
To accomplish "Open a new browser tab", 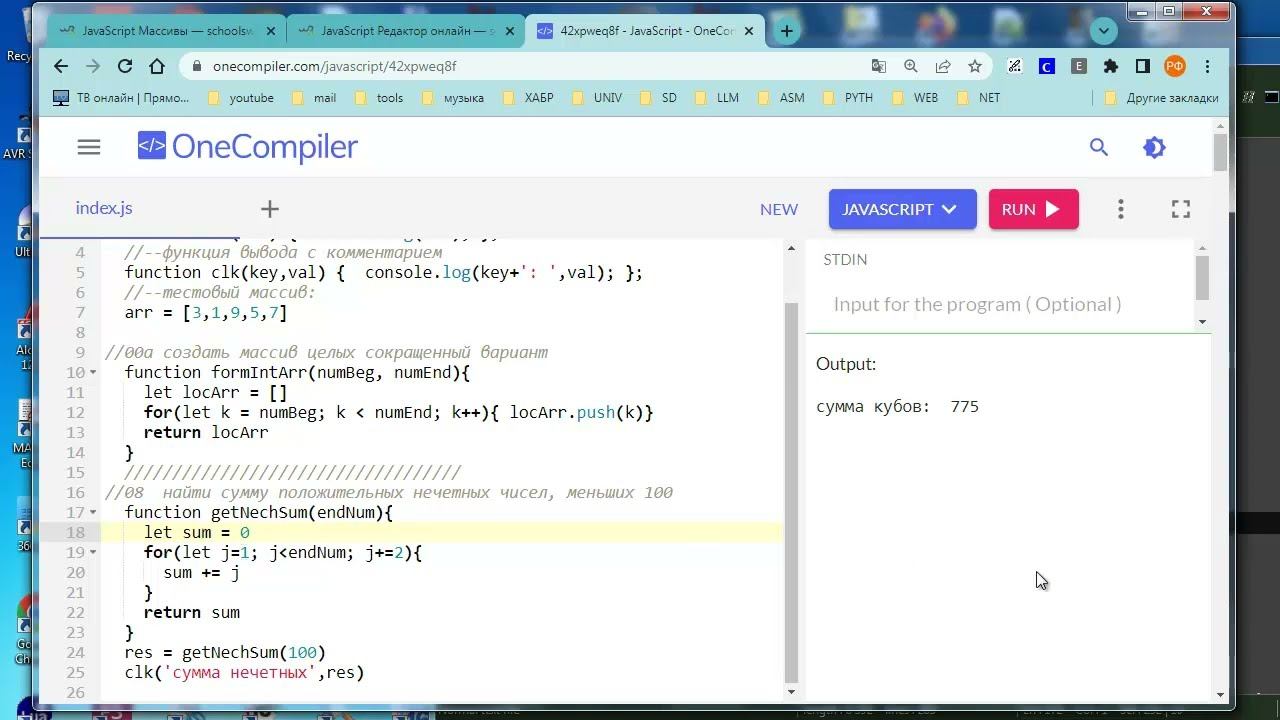I will (x=787, y=31).
